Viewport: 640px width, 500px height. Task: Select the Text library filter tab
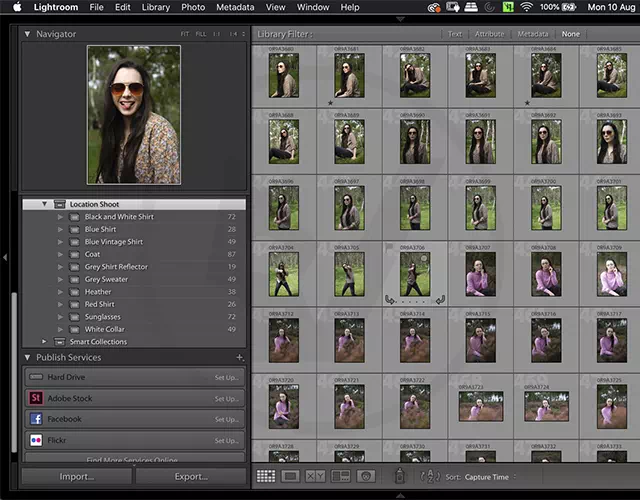pyautogui.click(x=455, y=34)
